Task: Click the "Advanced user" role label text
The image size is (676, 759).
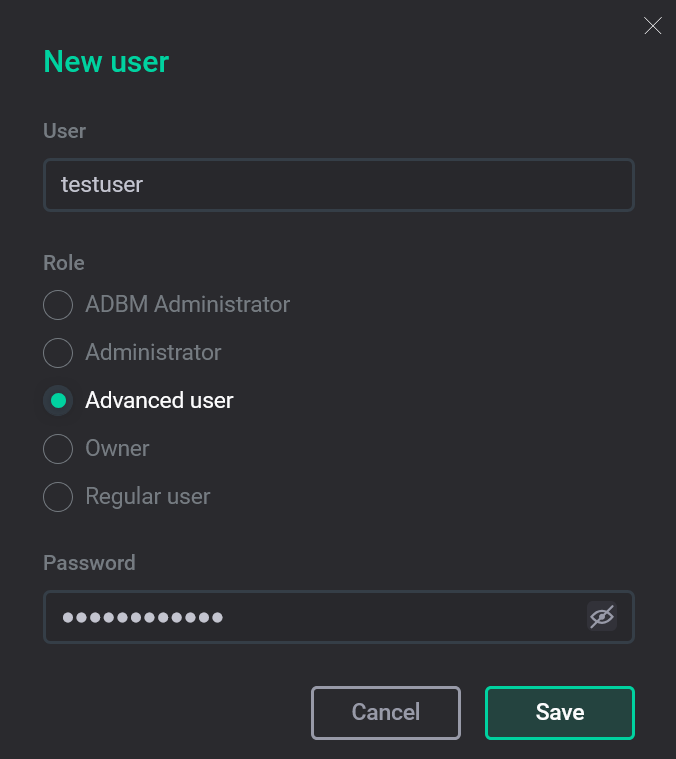Action: [159, 400]
